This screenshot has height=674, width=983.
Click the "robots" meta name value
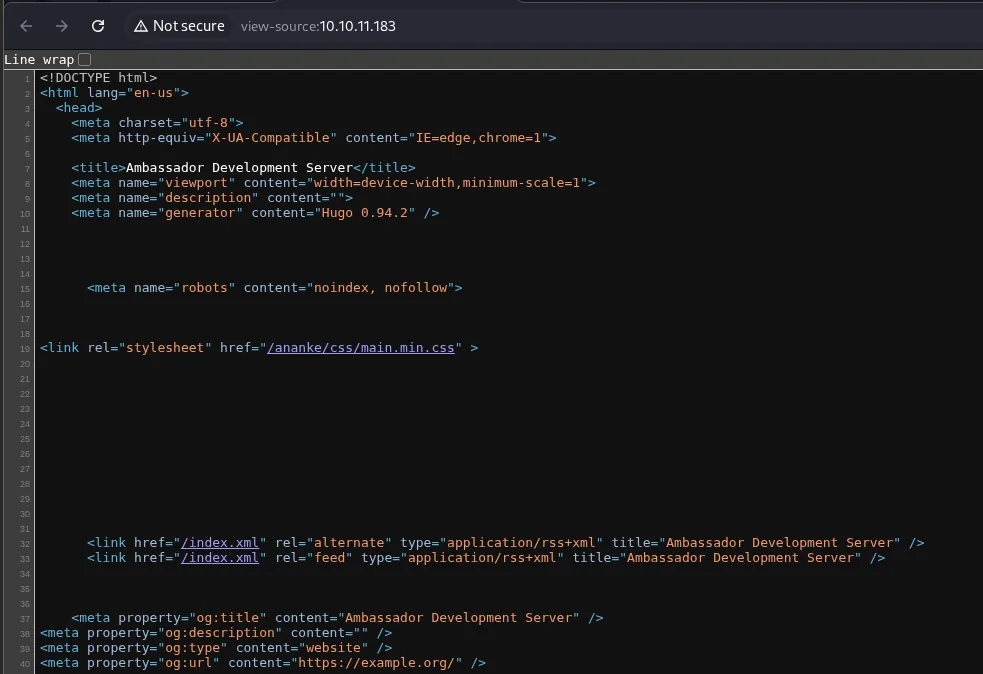point(204,287)
